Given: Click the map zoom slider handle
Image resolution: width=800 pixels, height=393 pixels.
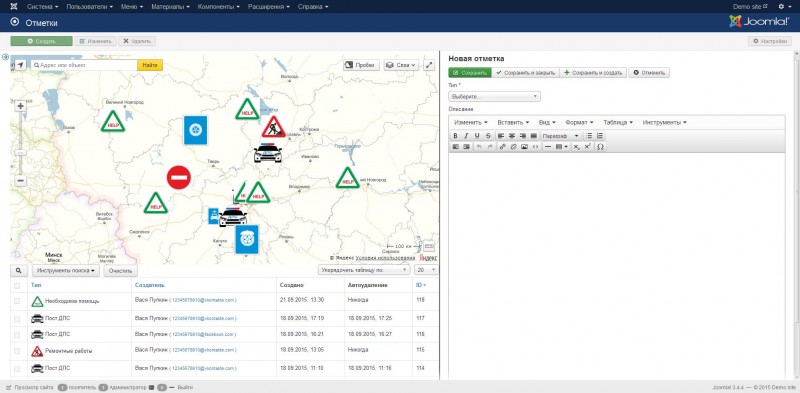Looking at the screenshot, I should [20, 153].
